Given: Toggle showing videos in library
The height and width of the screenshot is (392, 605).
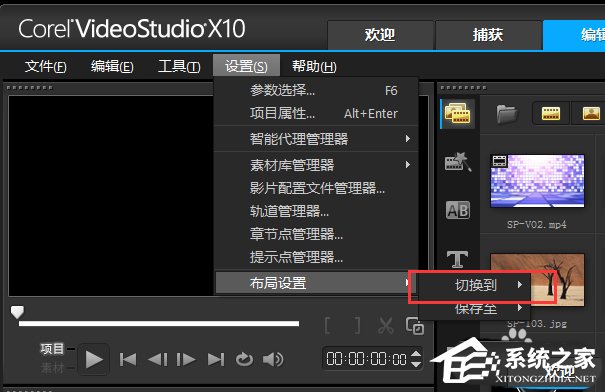Looking at the screenshot, I should (551, 113).
